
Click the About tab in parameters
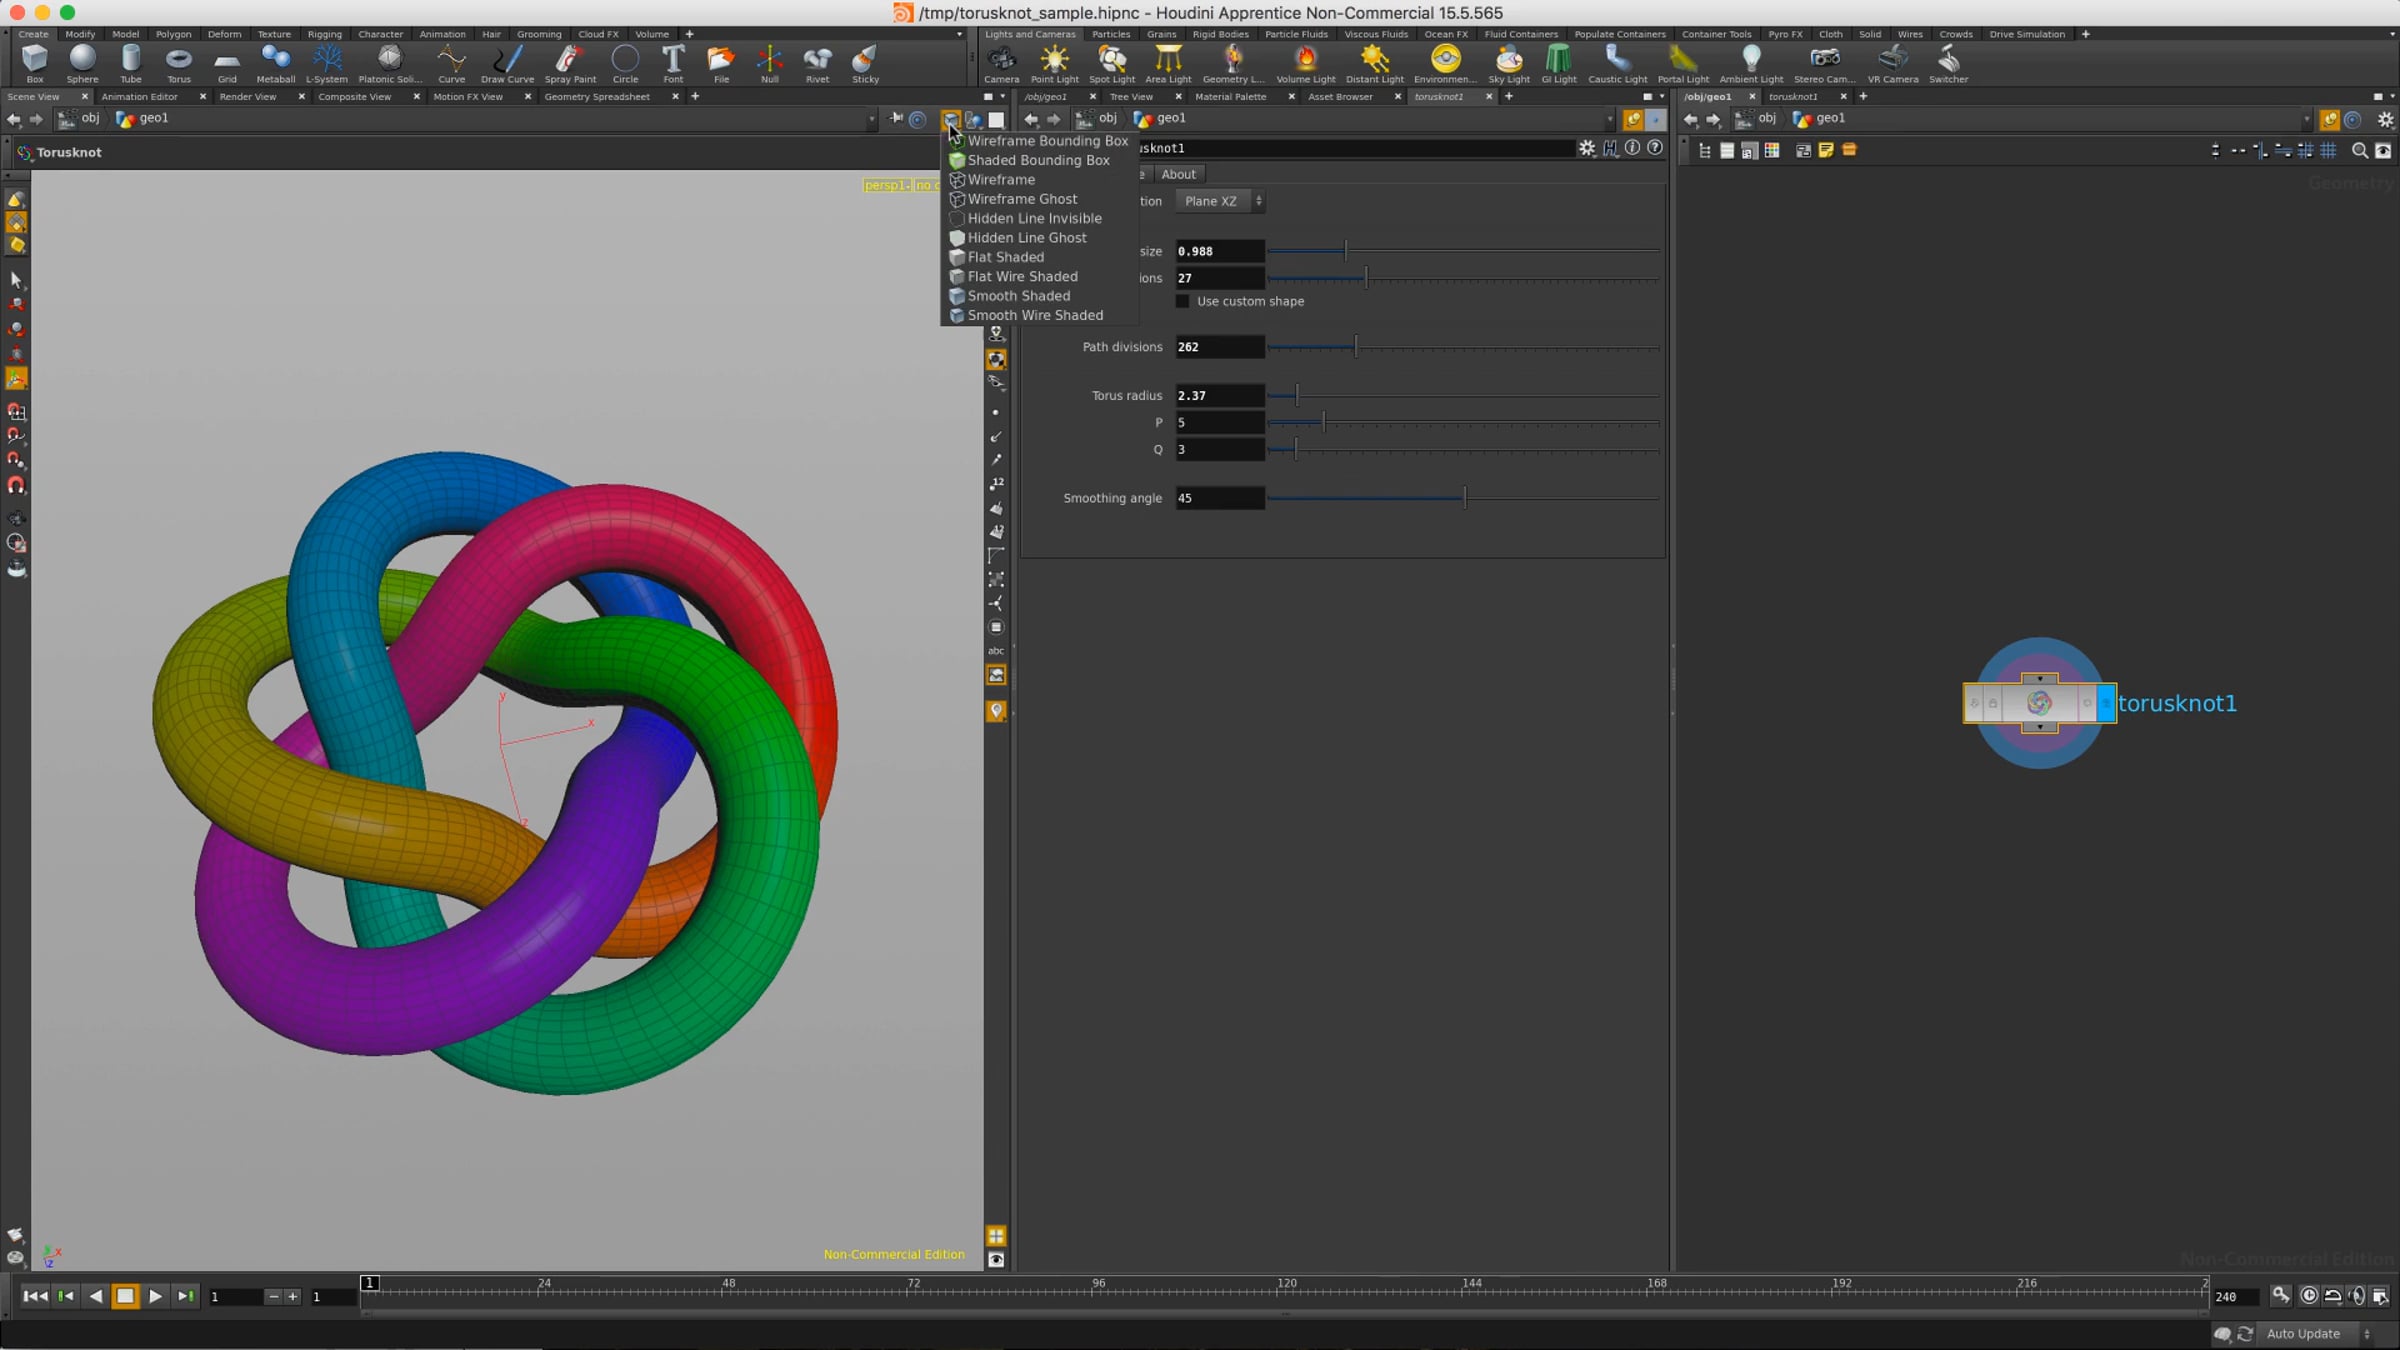point(1178,174)
